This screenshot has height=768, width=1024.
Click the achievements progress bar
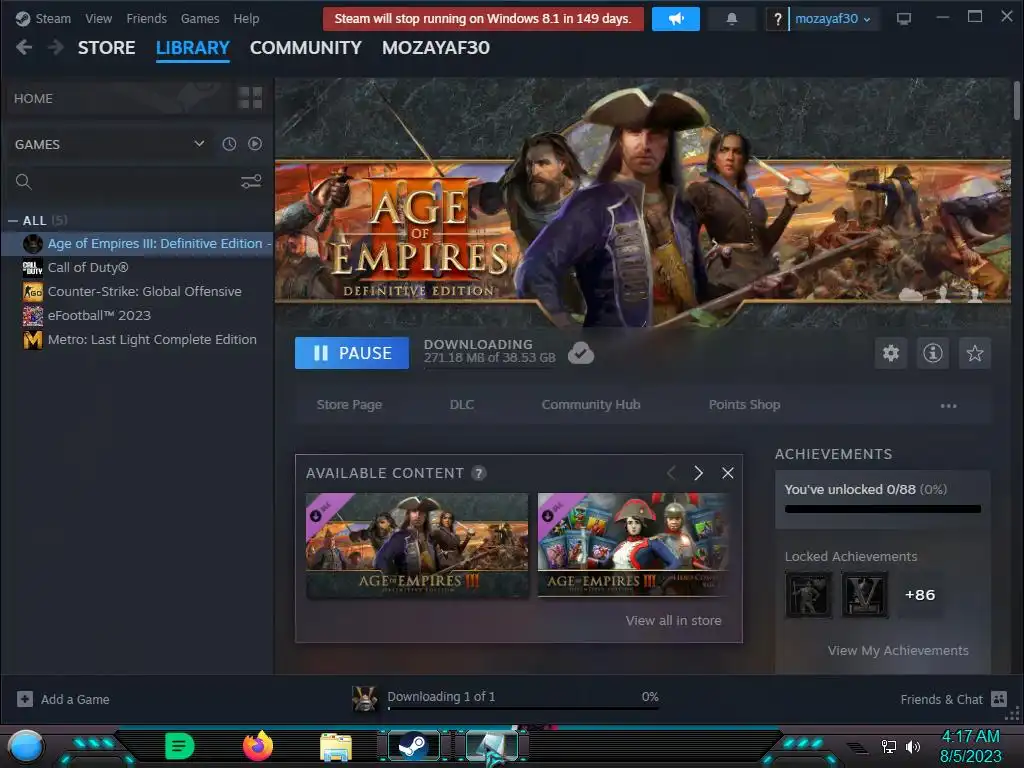pyautogui.click(x=883, y=509)
